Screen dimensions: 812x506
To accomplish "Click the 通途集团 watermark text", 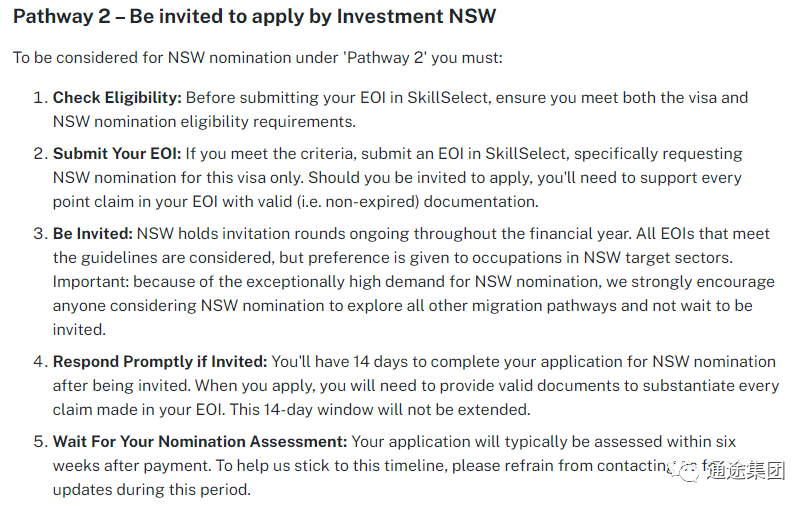I will (x=746, y=471).
